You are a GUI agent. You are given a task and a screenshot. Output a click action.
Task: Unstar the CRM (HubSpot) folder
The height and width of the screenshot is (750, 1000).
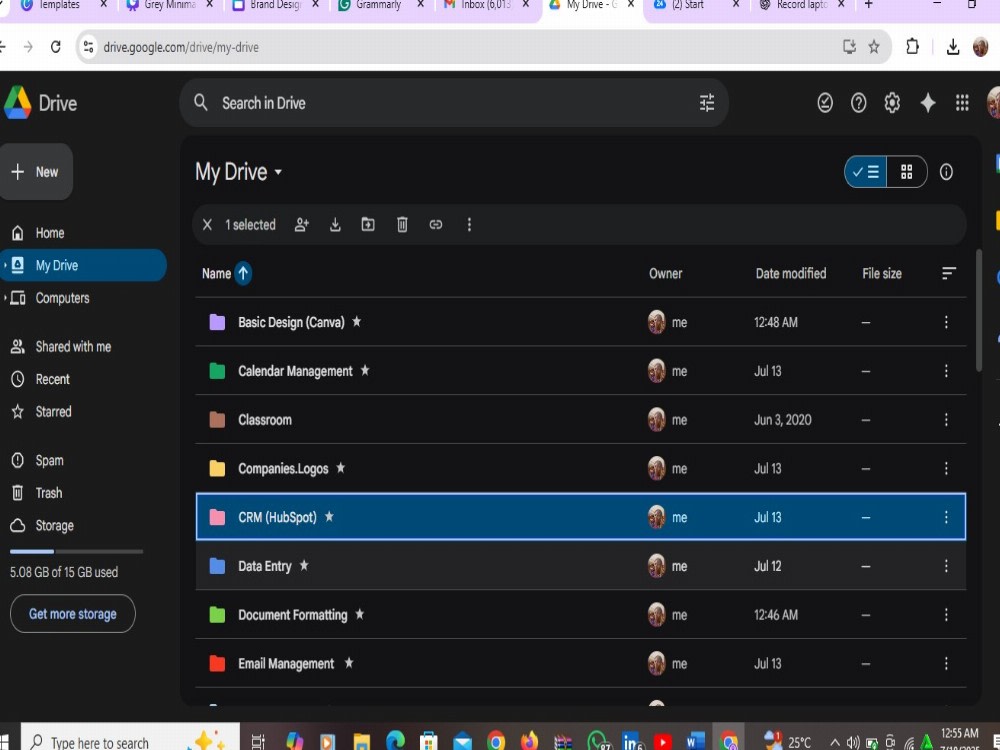[x=329, y=517]
